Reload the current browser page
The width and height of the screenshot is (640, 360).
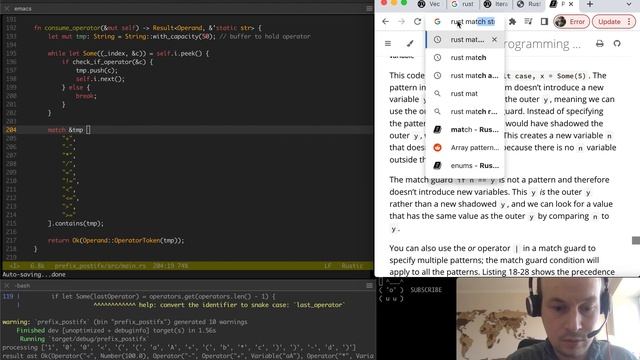coord(417,22)
